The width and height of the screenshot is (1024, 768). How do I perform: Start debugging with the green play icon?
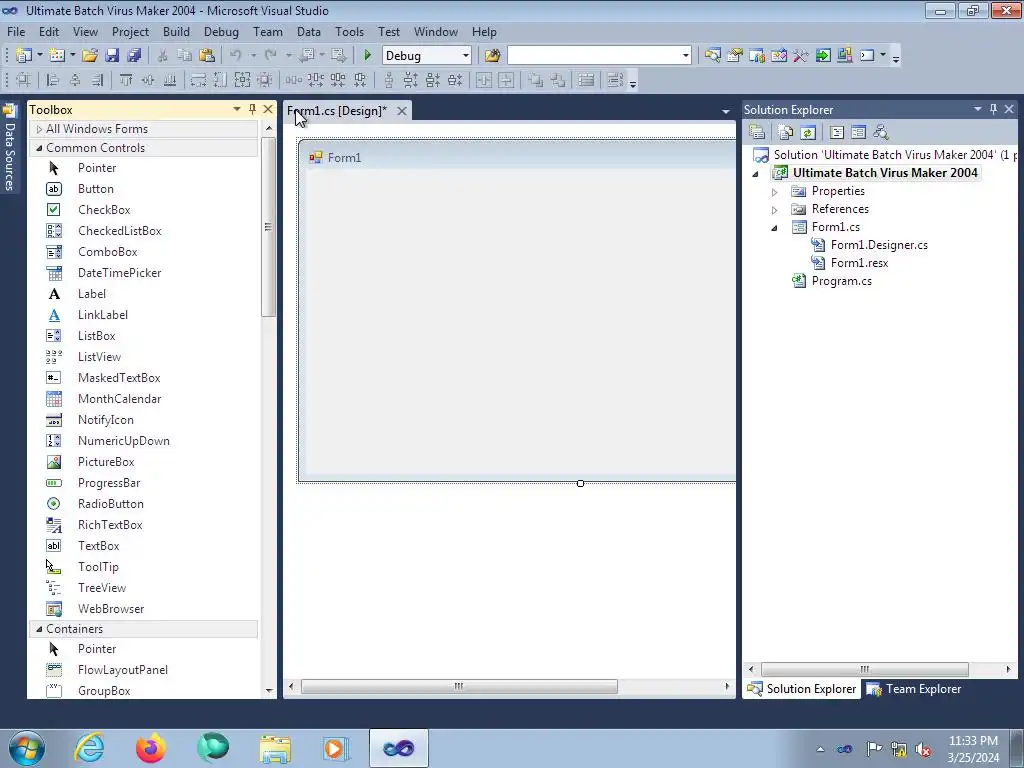pyautogui.click(x=367, y=56)
